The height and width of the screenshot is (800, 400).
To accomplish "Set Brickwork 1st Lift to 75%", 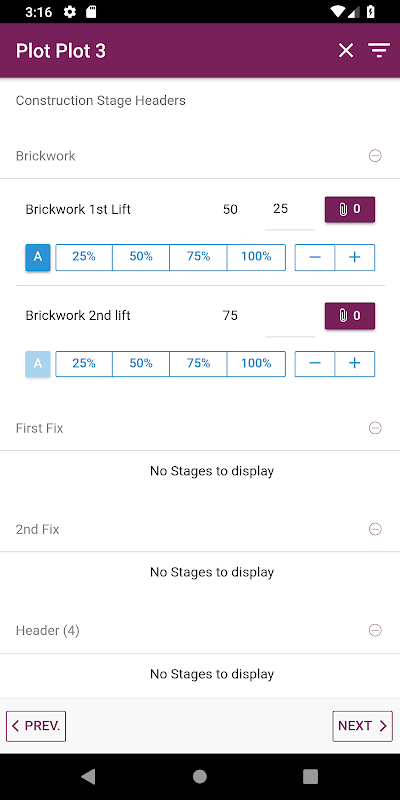I will tap(198, 257).
